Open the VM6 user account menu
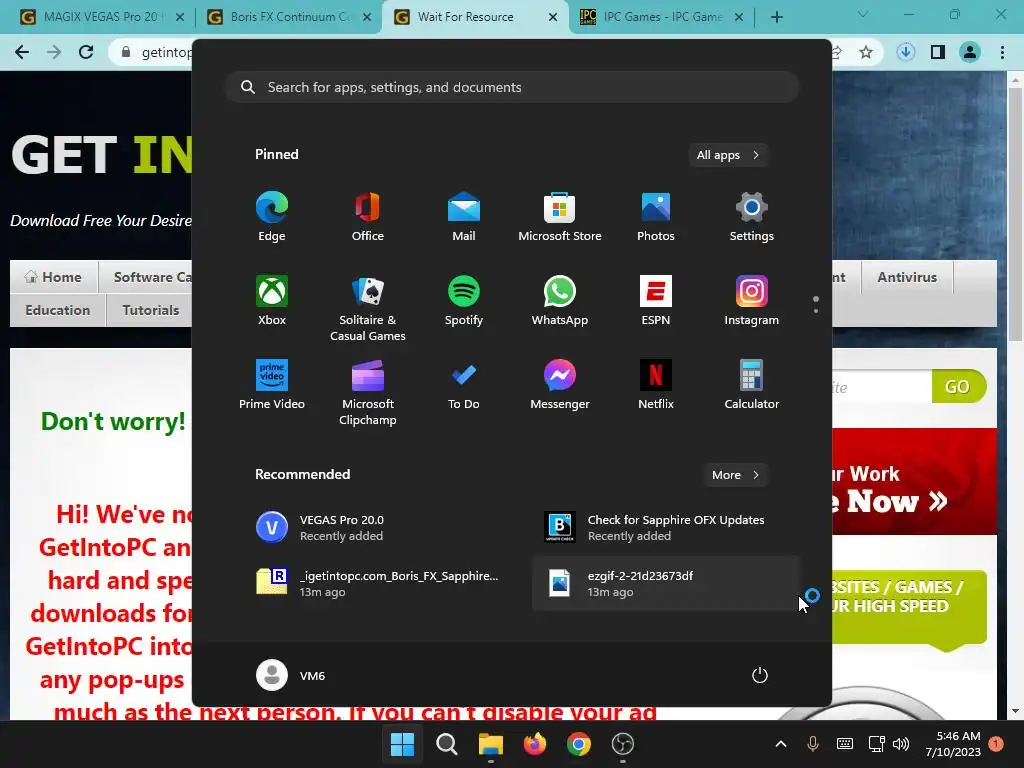 291,675
